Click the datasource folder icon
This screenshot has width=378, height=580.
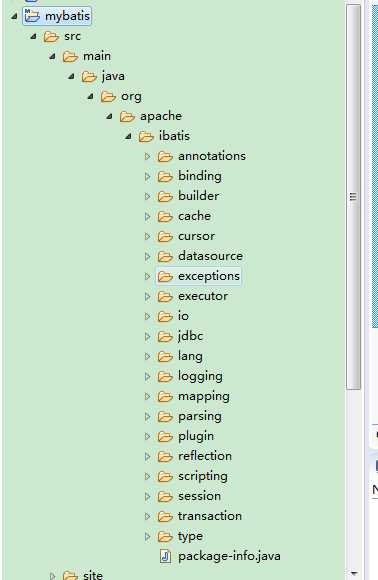(165, 256)
